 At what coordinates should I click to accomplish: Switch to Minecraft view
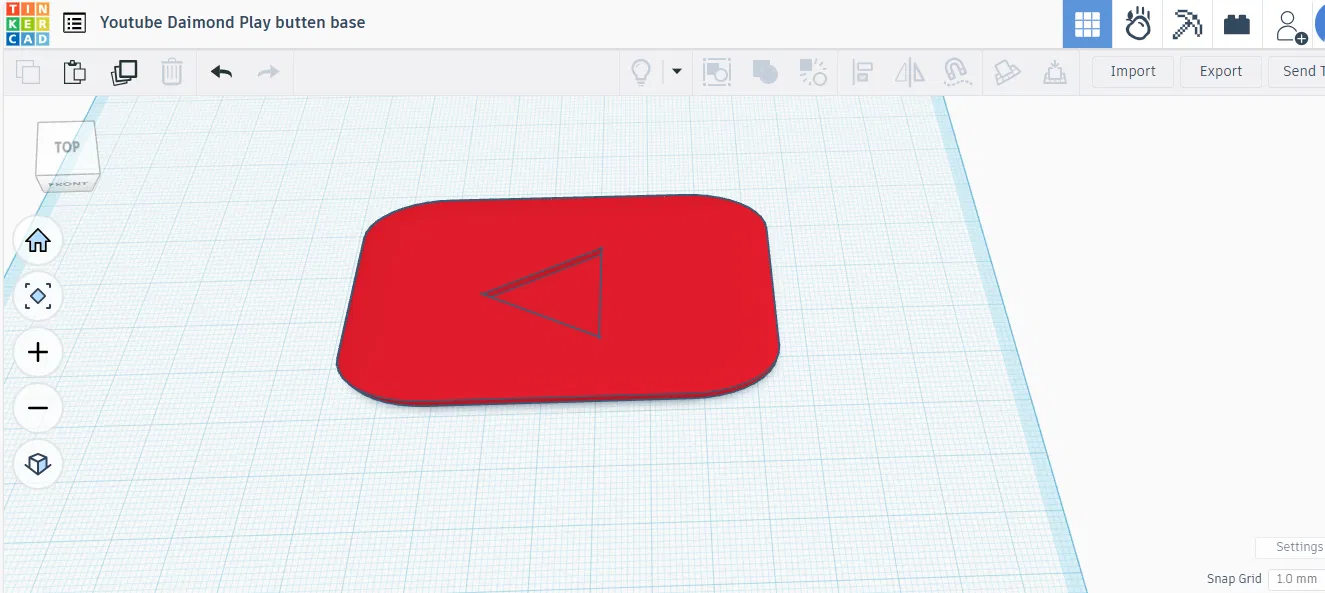(1187, 24)
